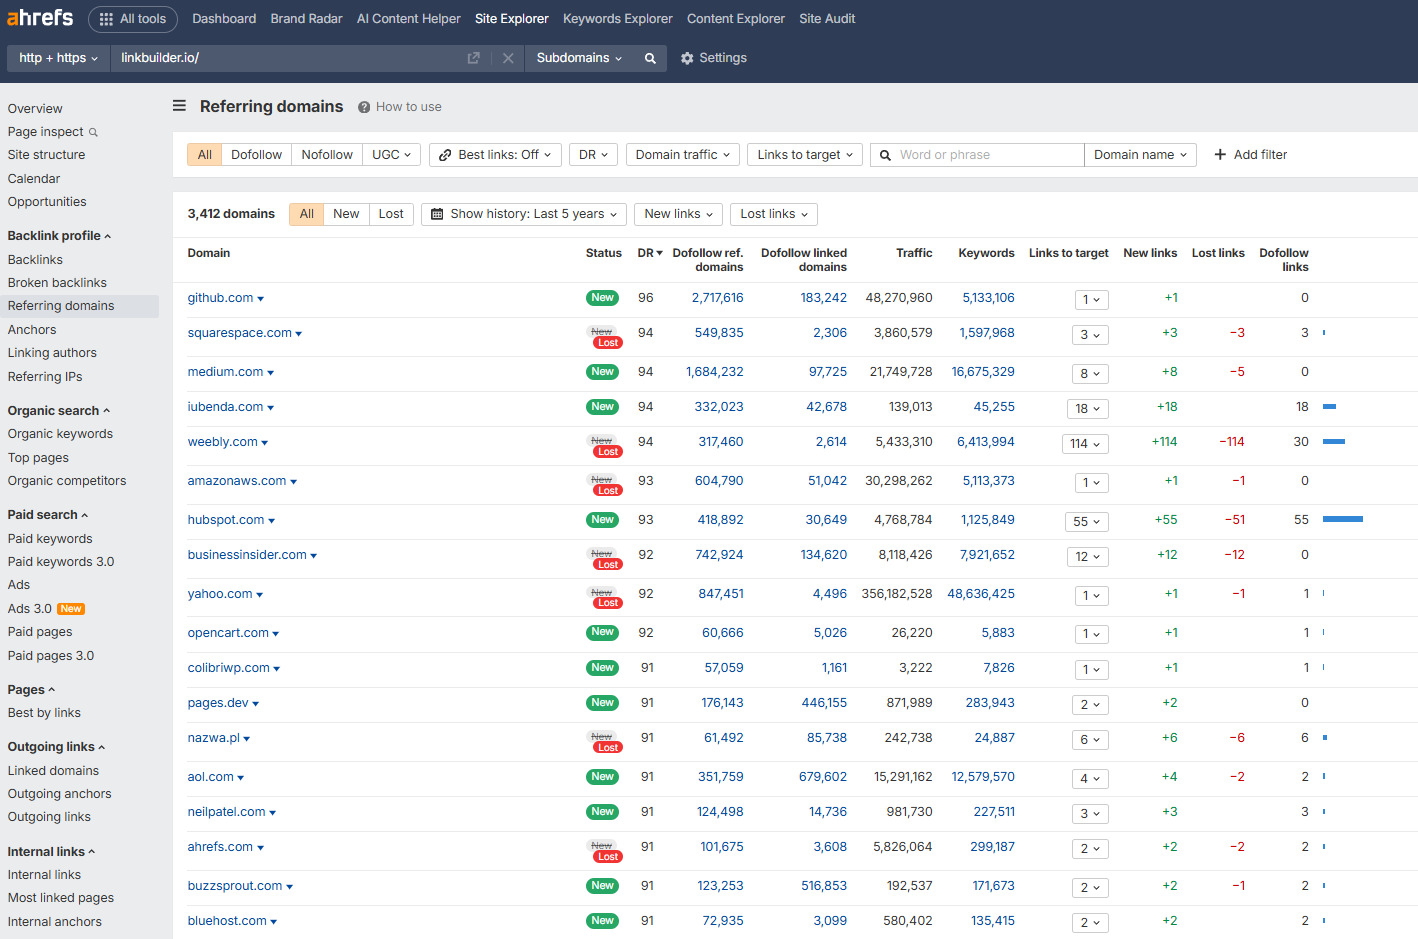Click the search magnifier next to Subdomains
This screenshot has width=1418, height=939.
(x=649, y=58)
